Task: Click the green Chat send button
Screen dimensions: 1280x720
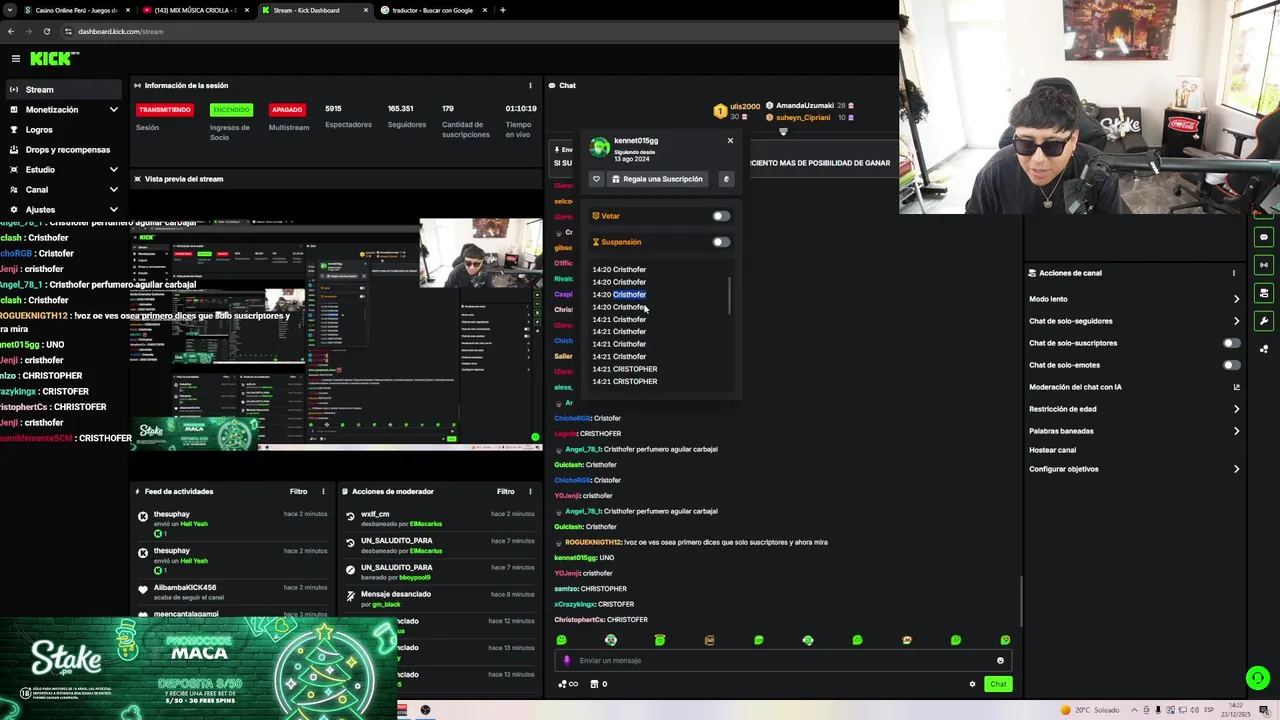Action: click(x=998, y=684)
